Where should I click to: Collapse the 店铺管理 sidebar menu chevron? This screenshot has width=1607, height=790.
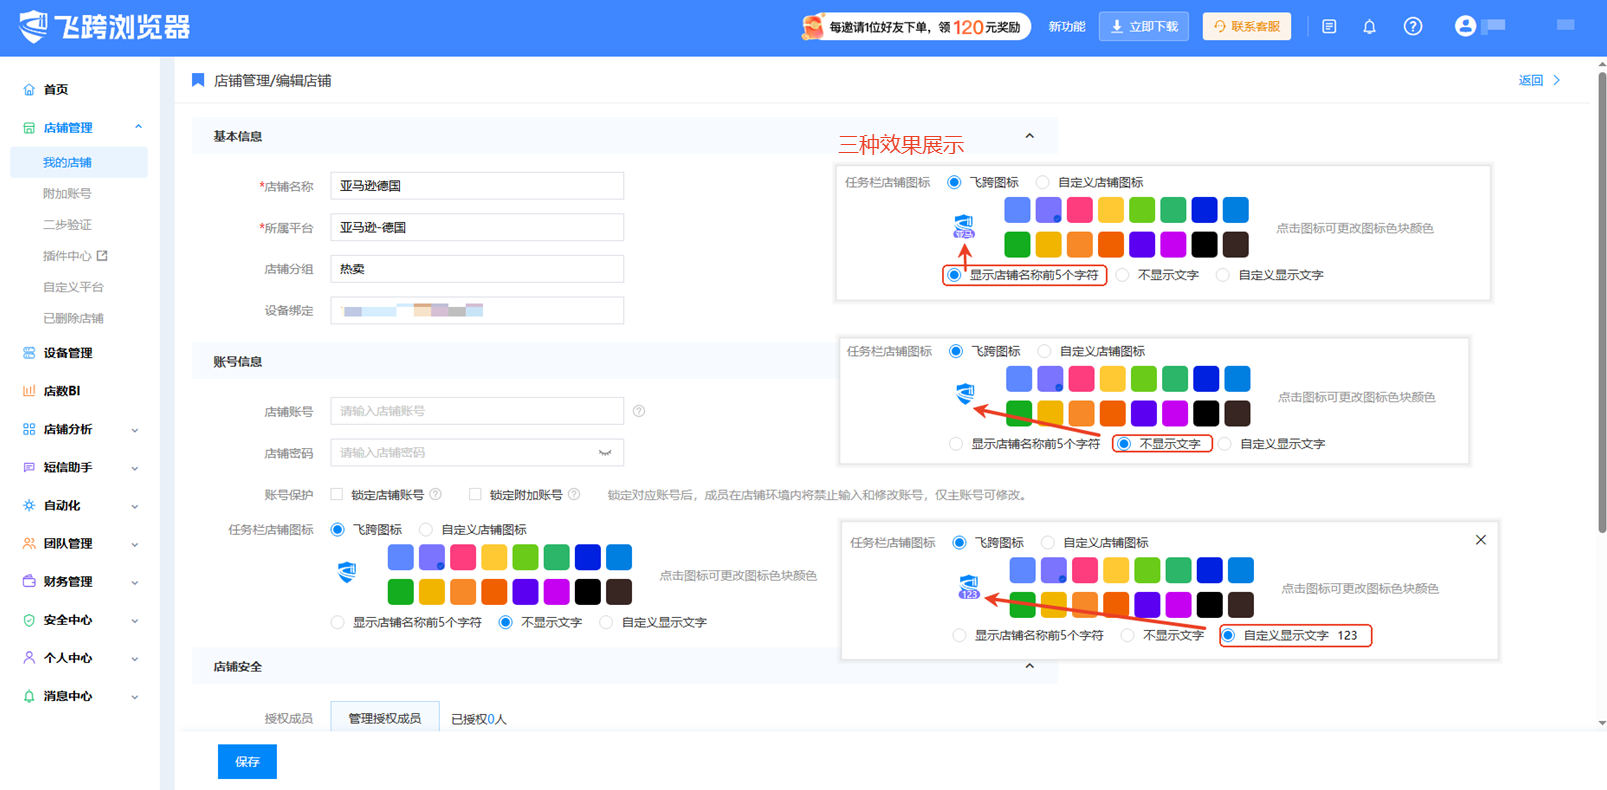[x=138, y=128]
